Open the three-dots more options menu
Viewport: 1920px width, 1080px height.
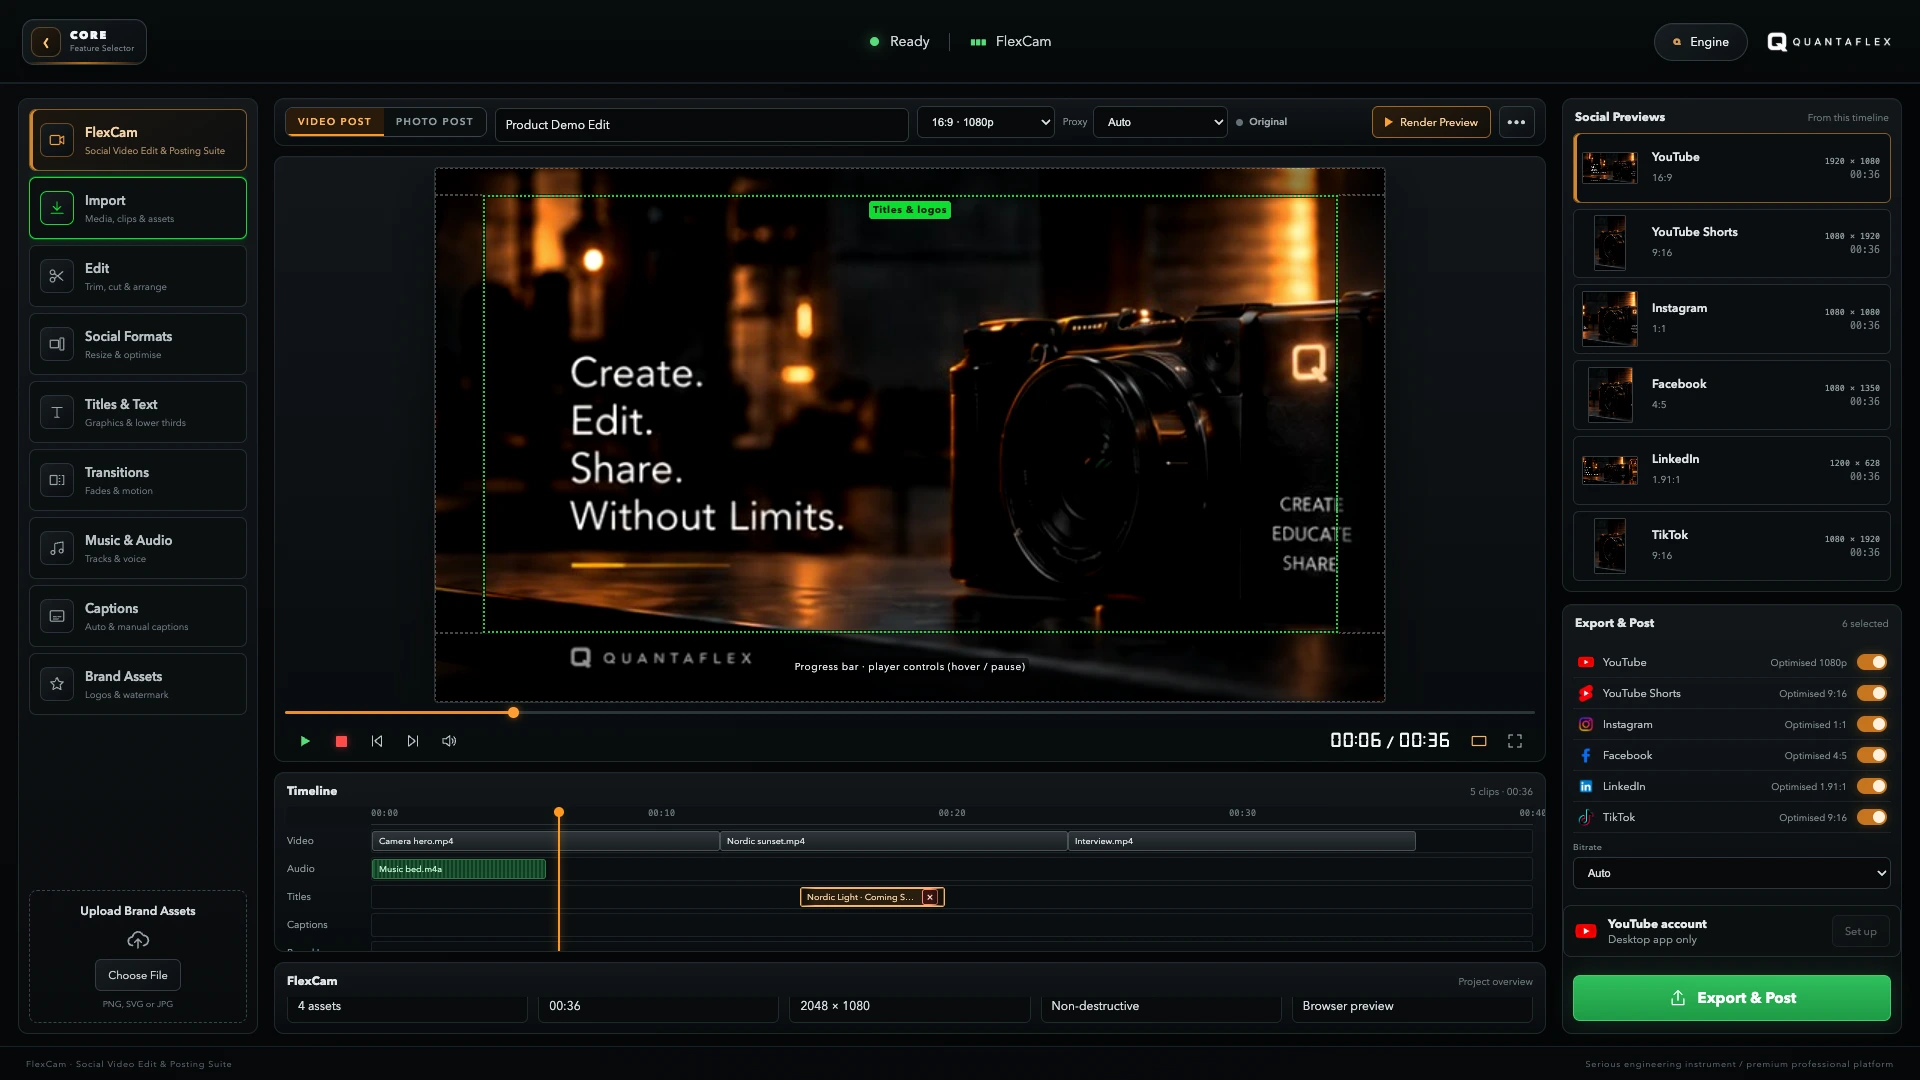(1516, 122)
